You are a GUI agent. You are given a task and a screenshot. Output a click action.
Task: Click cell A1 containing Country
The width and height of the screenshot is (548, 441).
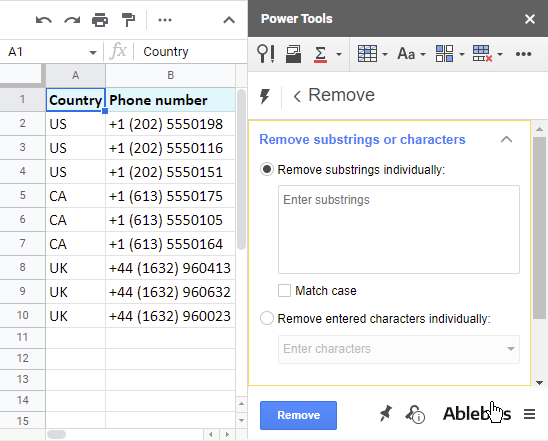(75, 100)
